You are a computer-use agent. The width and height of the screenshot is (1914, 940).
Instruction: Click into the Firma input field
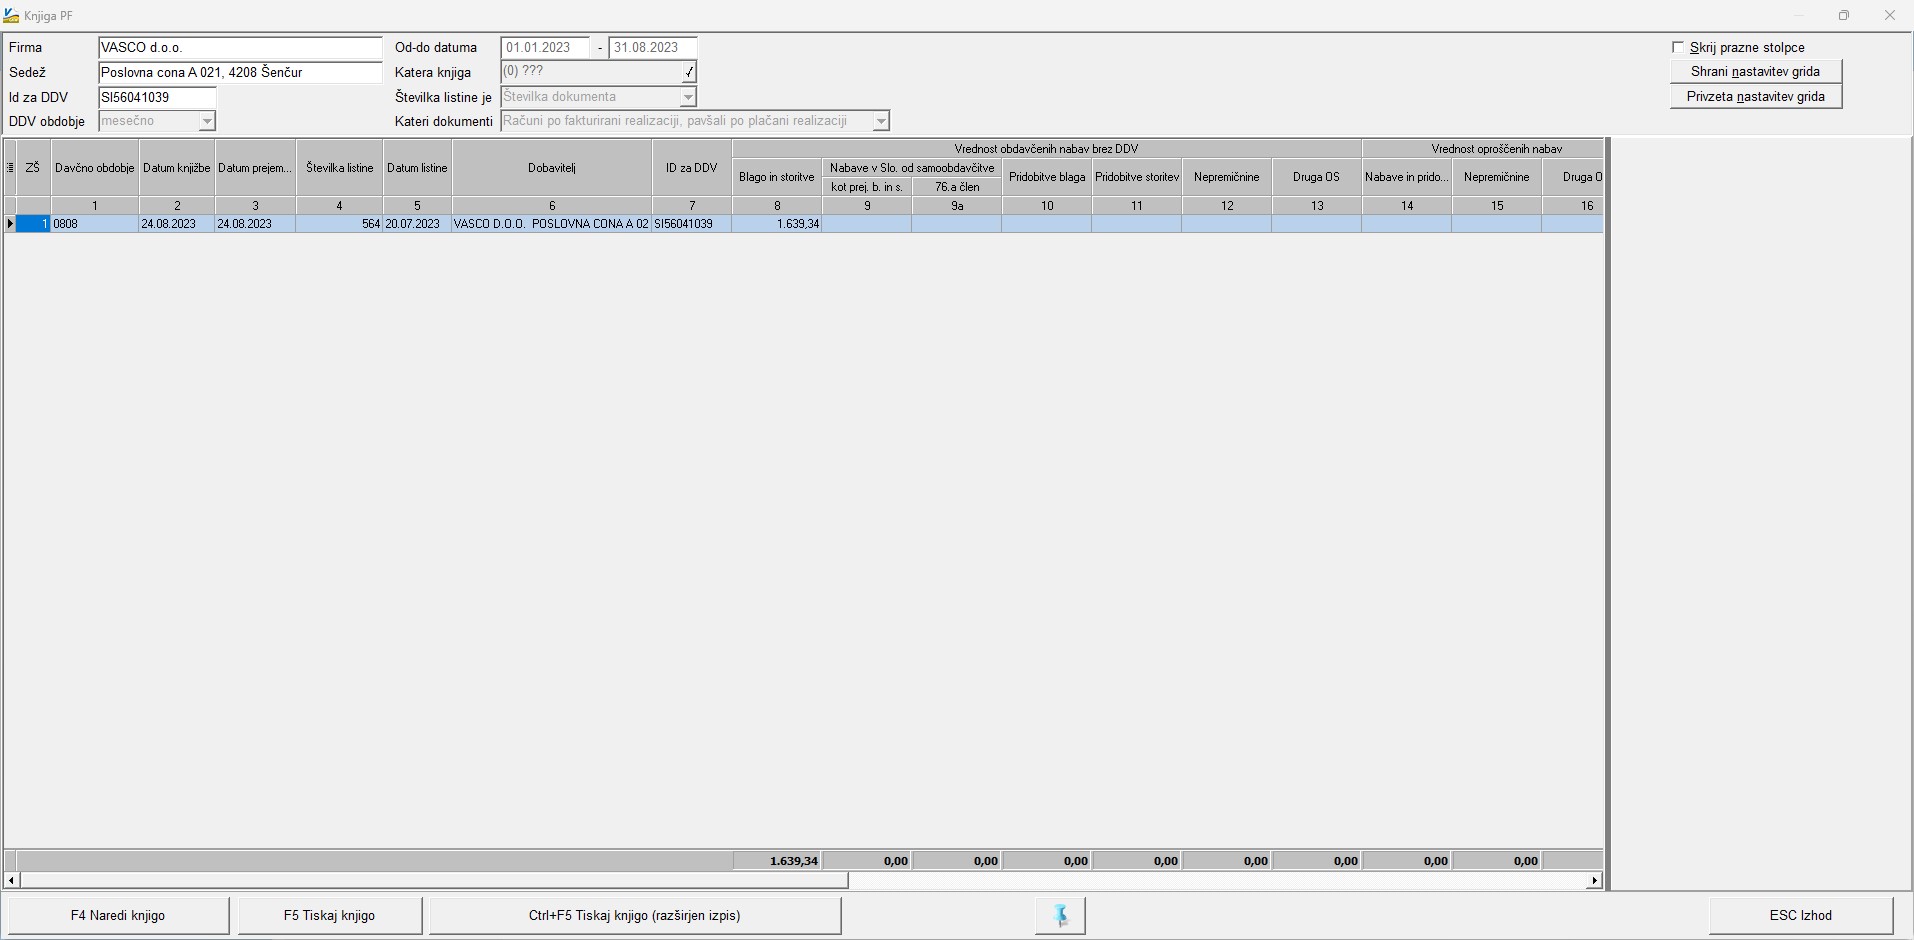coord(240,47)
